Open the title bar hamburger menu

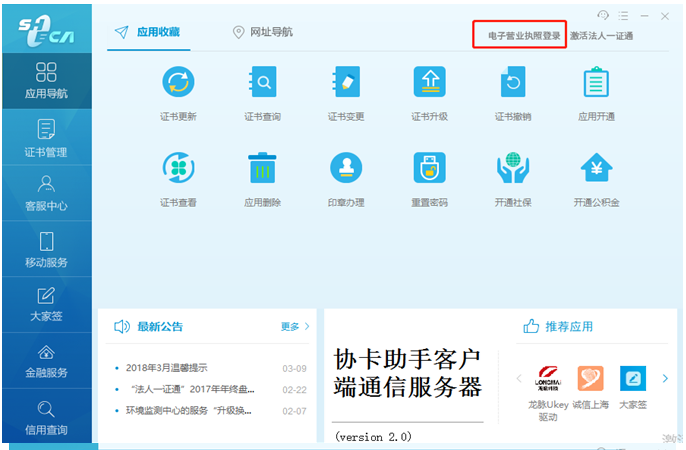pyautogui.click(x=624, y=16)
